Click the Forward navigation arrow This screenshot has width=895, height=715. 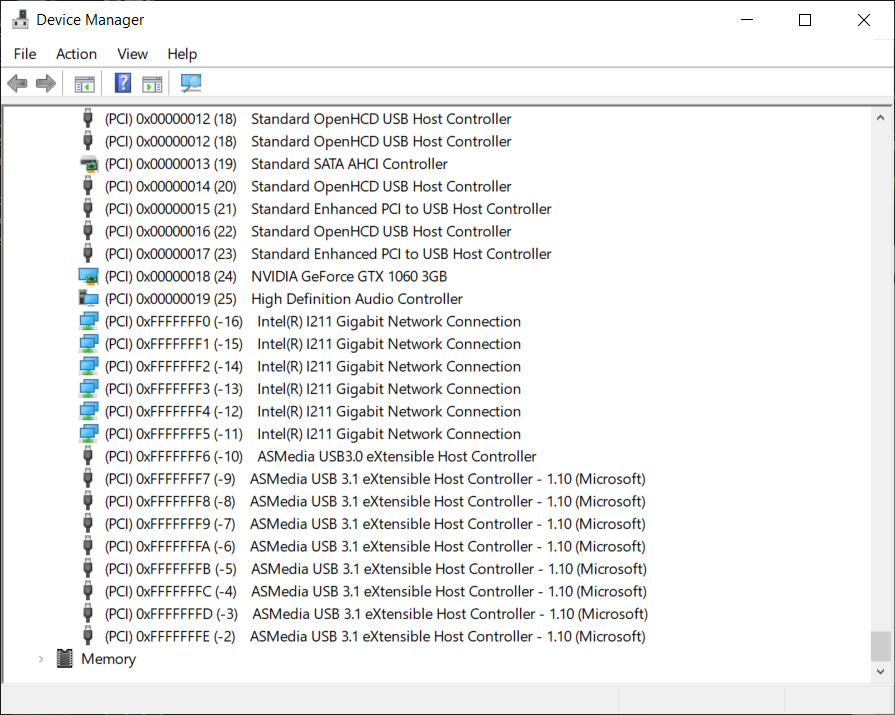tap(45, 83)
